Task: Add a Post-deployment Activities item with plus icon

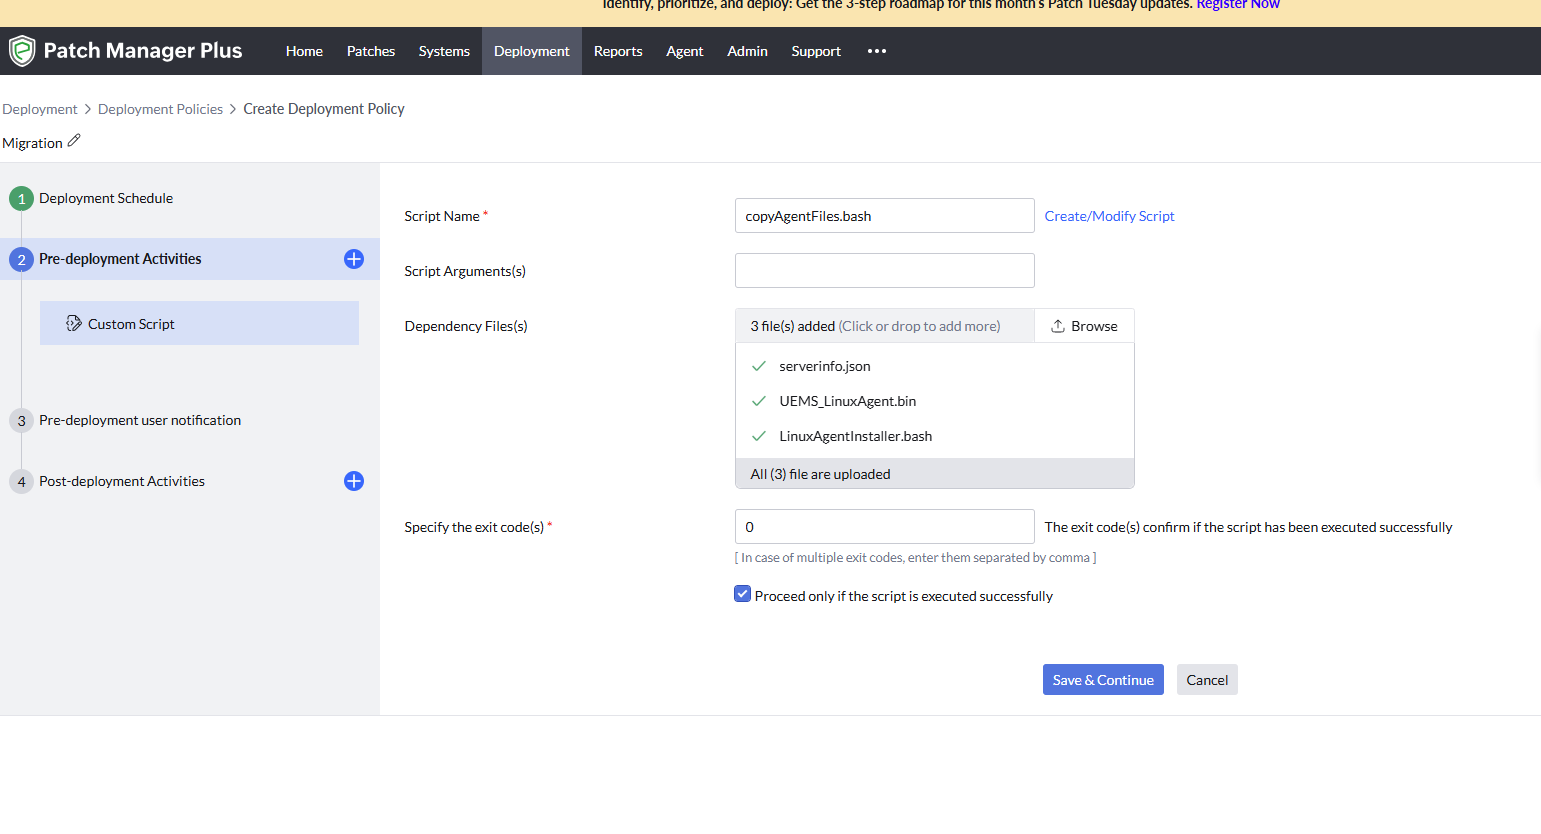Action: (354, 481)
